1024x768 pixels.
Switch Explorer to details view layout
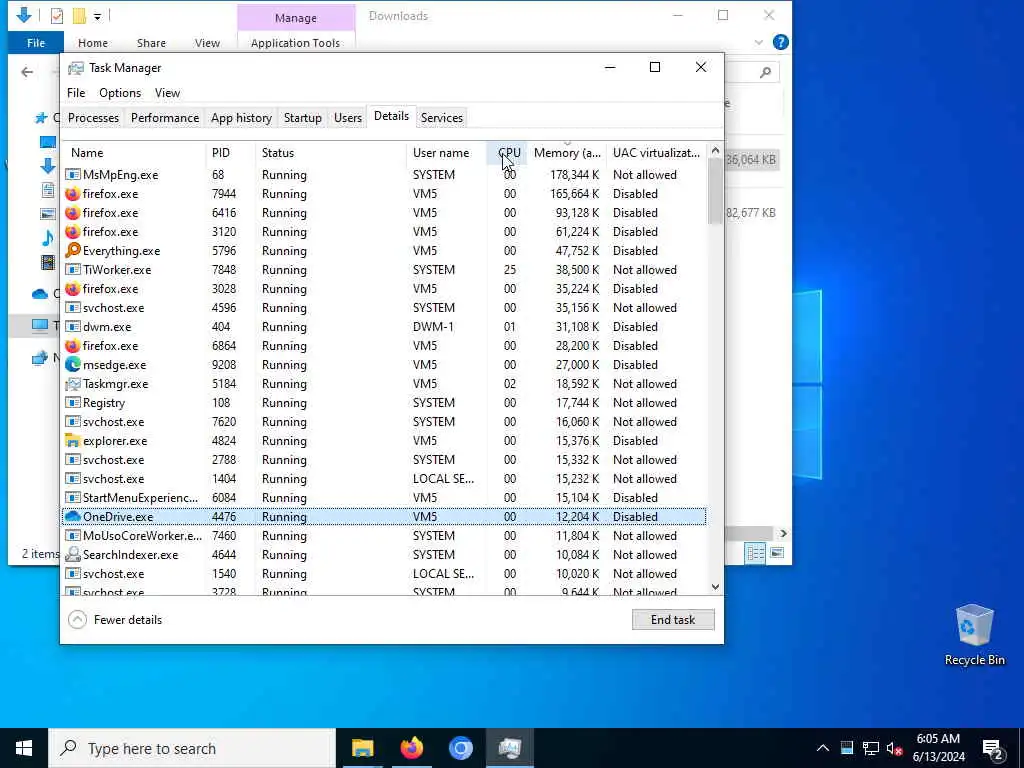[x=756, y=553]
